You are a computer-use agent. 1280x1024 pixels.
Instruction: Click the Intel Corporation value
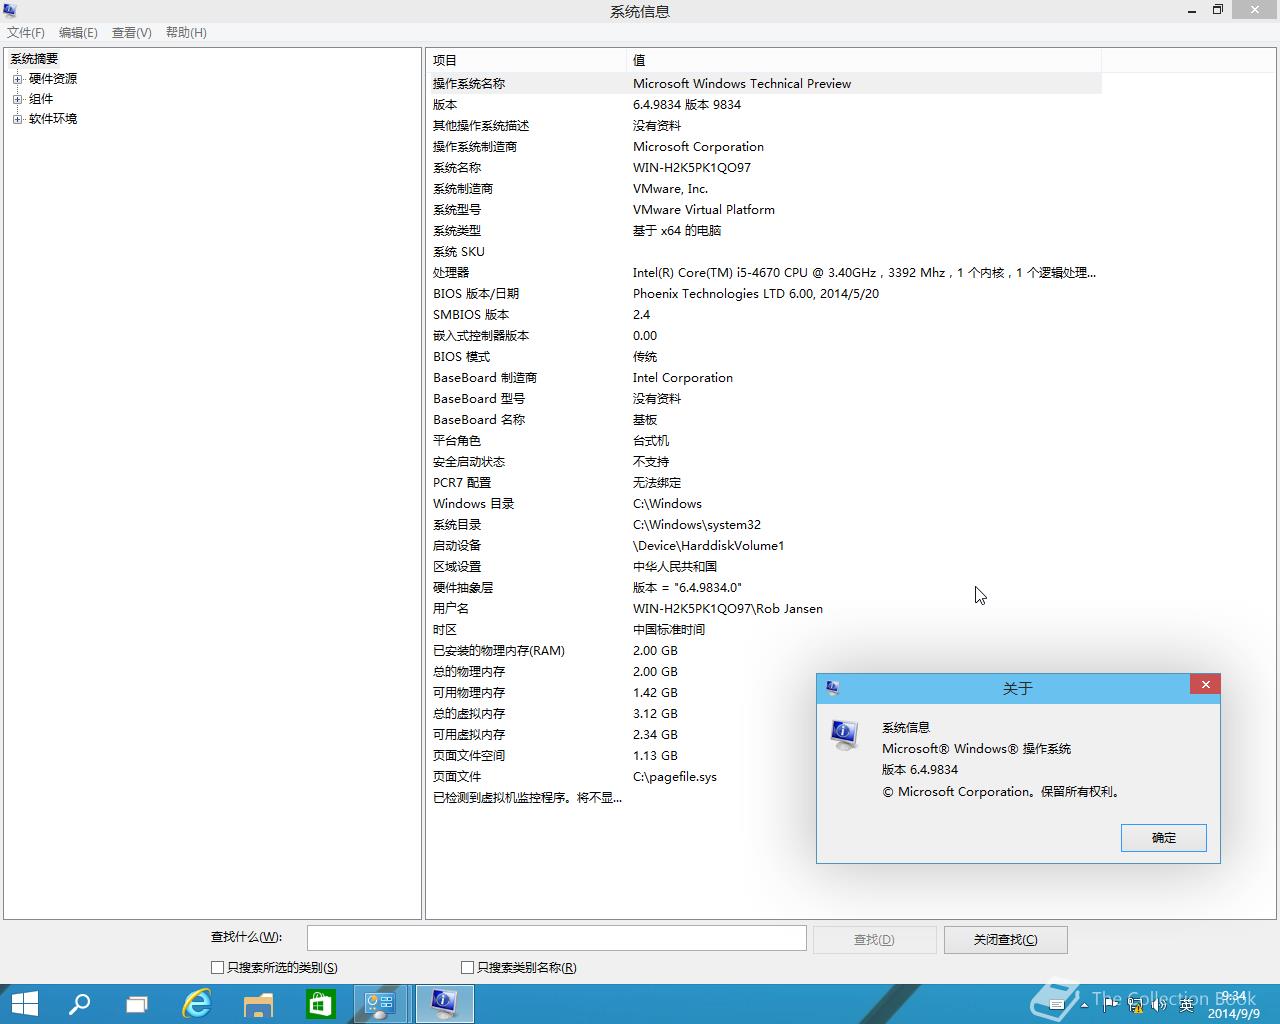click(683, 378)
